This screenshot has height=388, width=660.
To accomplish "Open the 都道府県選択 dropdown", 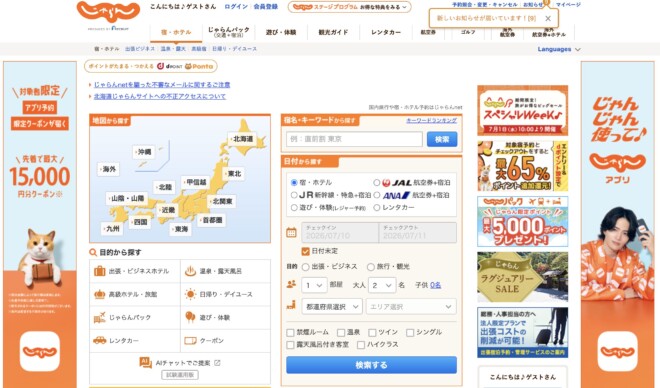I will pyautogui.click(x=332, y=306).
